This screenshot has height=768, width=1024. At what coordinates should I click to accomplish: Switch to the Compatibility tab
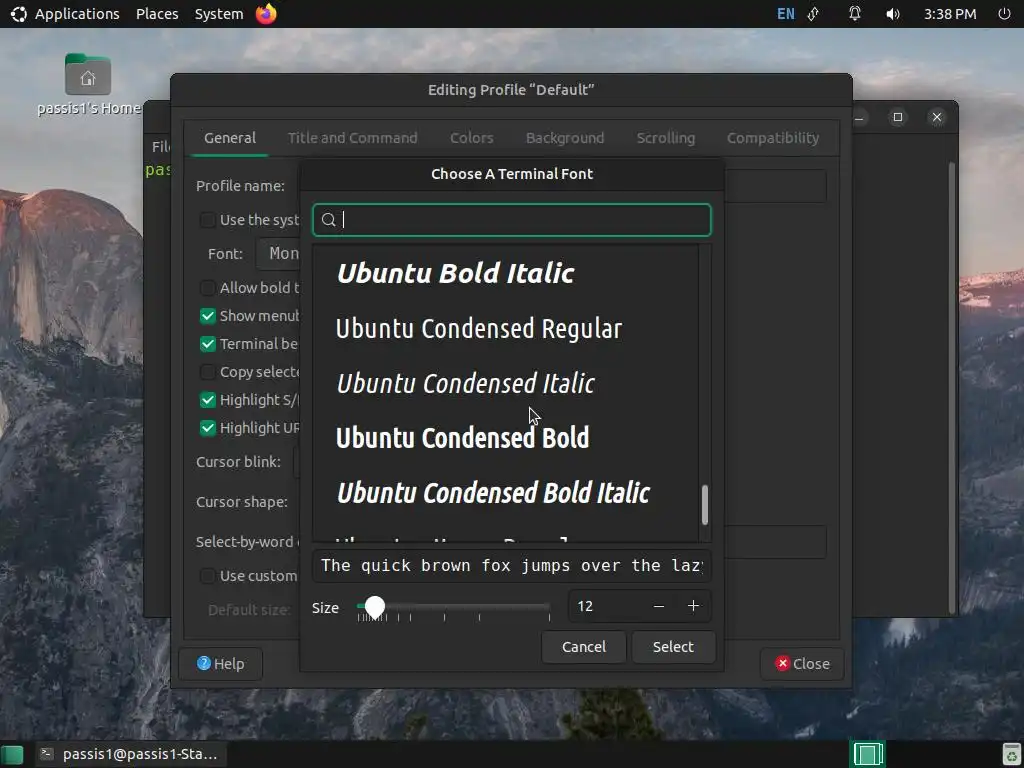coord(773,138)
